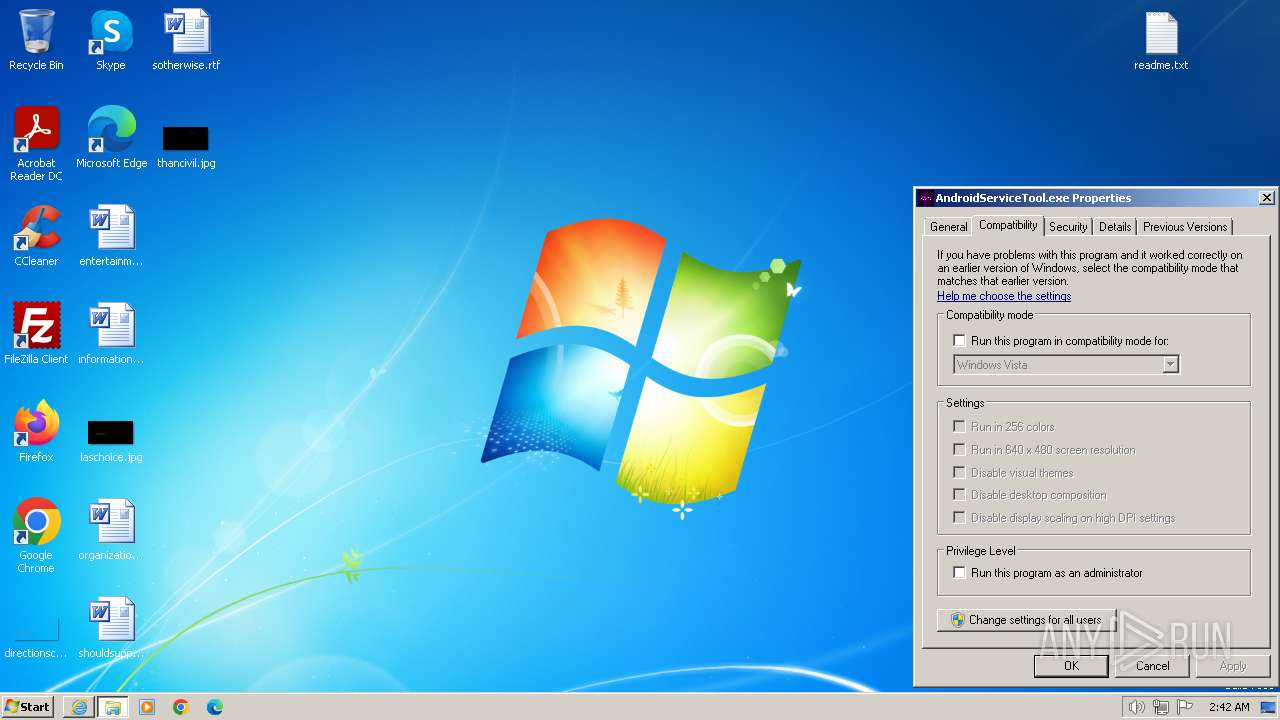This screenshot has height=720, width=1280.
Task: Select the Skype desktop shortcut
Action: point(111,40)
